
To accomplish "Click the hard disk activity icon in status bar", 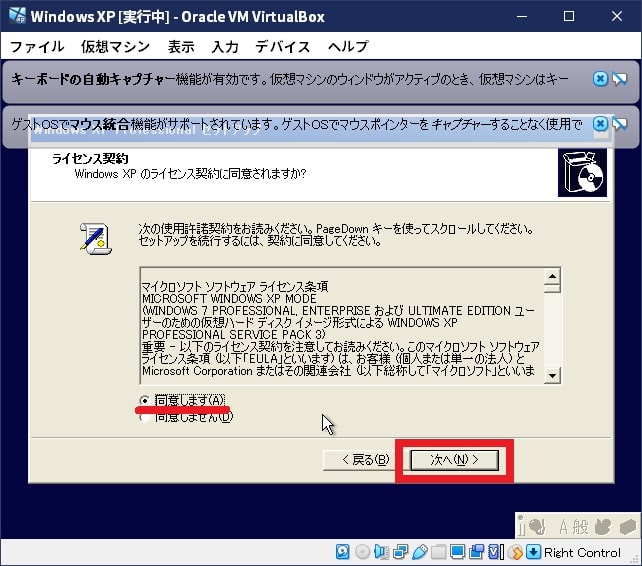I will point(342,552).
